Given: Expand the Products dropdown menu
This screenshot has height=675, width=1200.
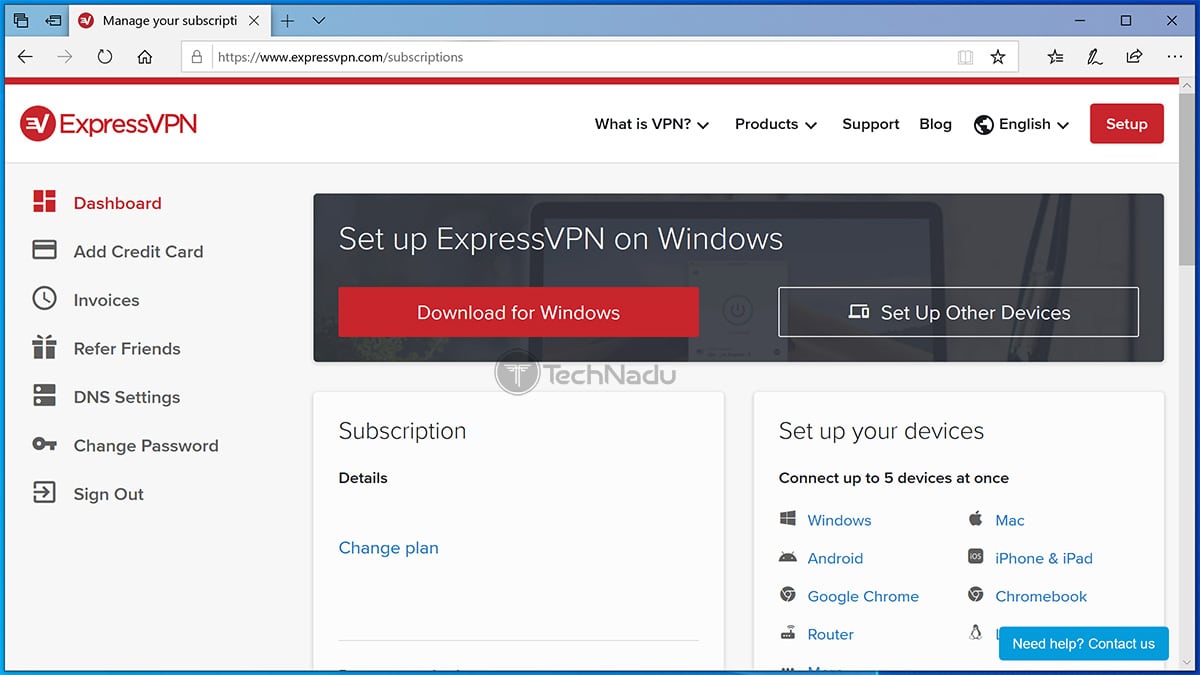Looking at the screenshot, I should [776, 124].
